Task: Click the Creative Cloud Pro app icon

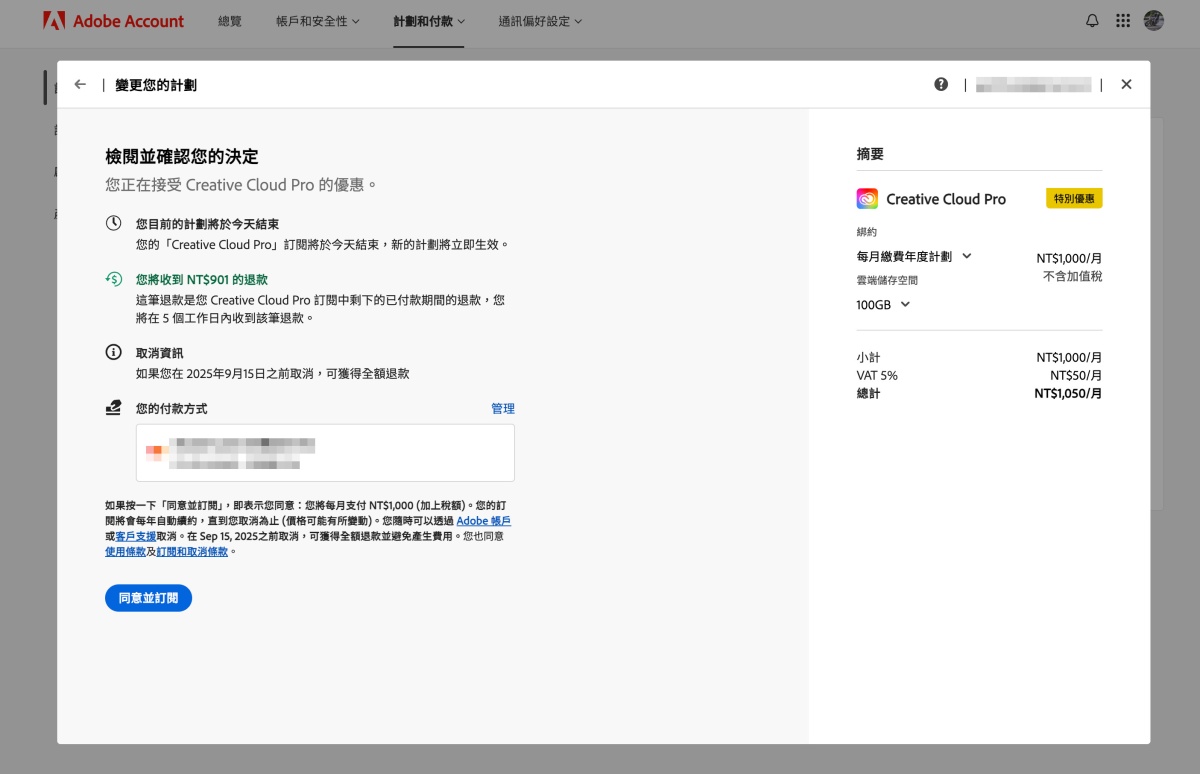Action: click(x=867, y=199)
